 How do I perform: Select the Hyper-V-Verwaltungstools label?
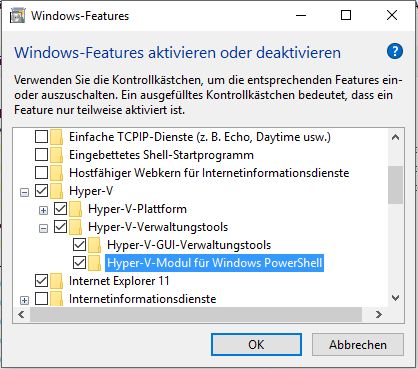click(x=158, y=227)
